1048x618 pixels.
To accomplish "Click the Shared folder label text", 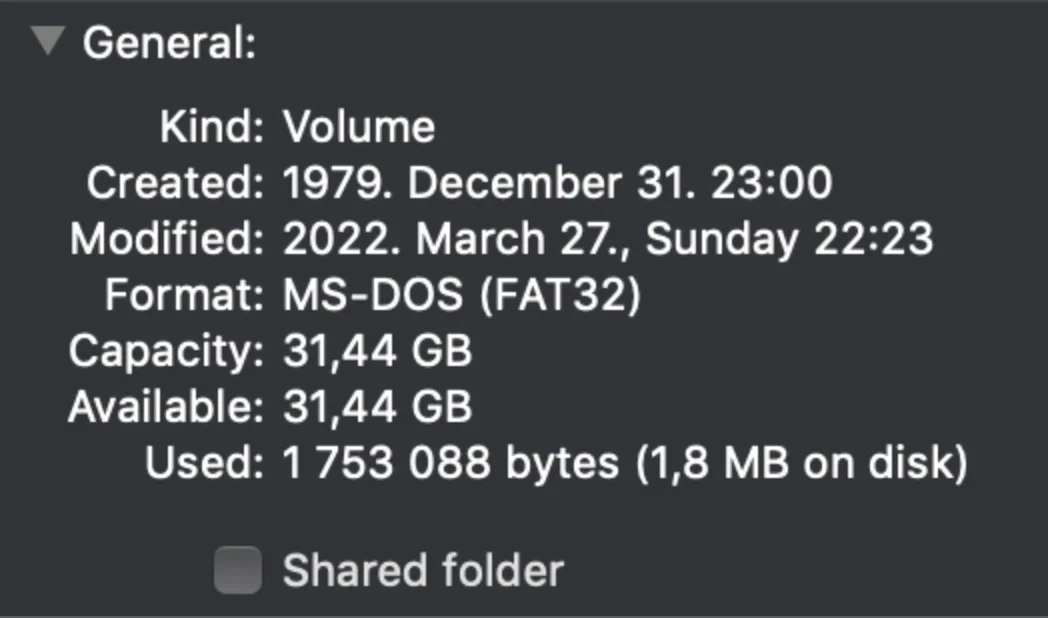I will click(x=423, y=571).
